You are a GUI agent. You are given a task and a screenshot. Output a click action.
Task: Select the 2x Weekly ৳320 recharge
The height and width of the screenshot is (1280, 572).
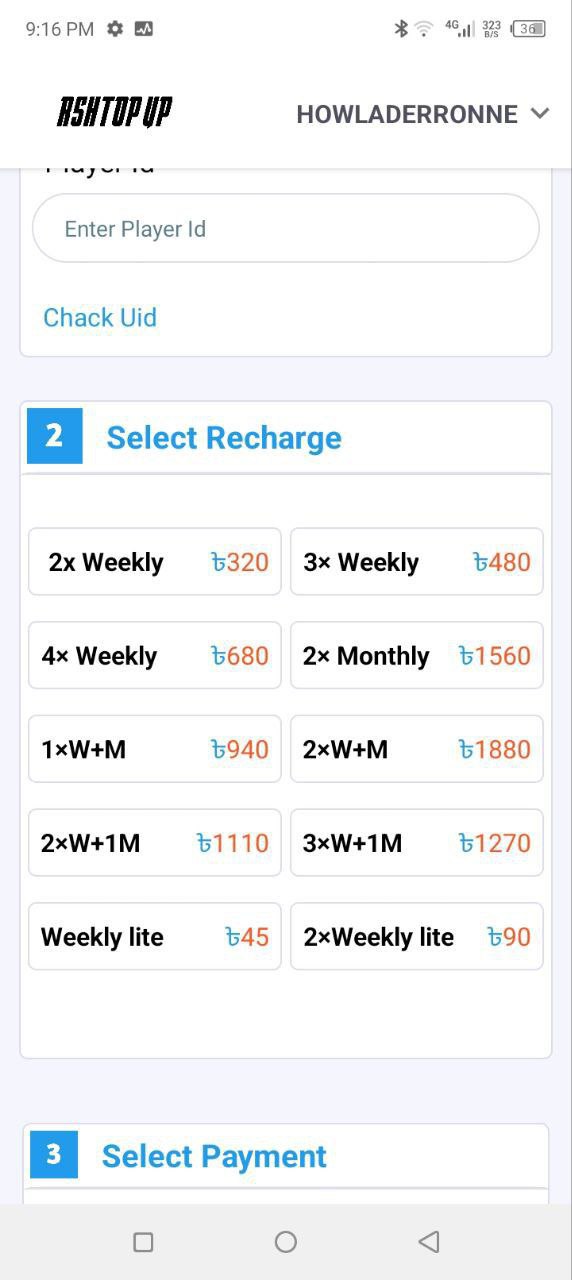click(155, 562)
